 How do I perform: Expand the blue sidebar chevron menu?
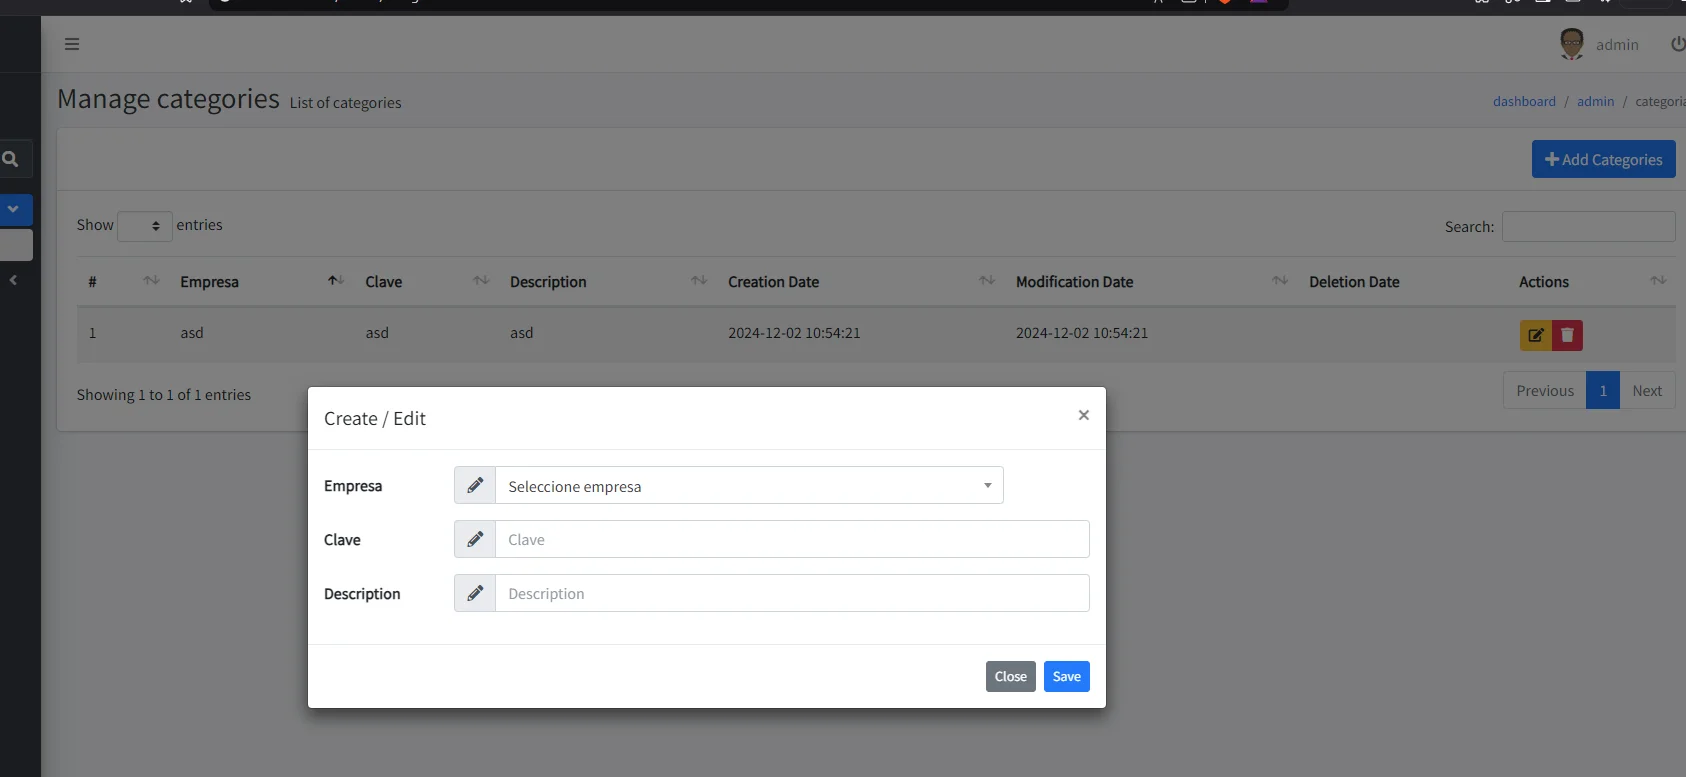coord(14,209)
